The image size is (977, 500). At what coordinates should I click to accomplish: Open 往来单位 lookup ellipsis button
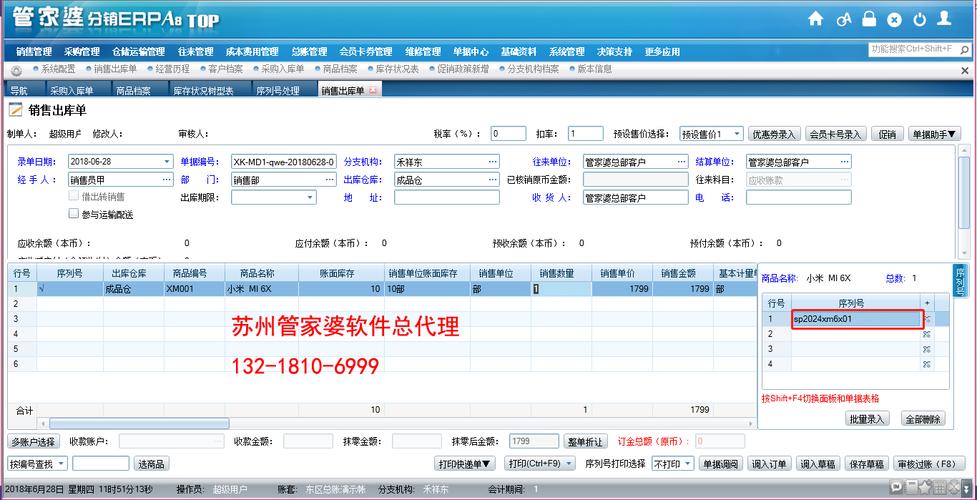pos(681,162)
